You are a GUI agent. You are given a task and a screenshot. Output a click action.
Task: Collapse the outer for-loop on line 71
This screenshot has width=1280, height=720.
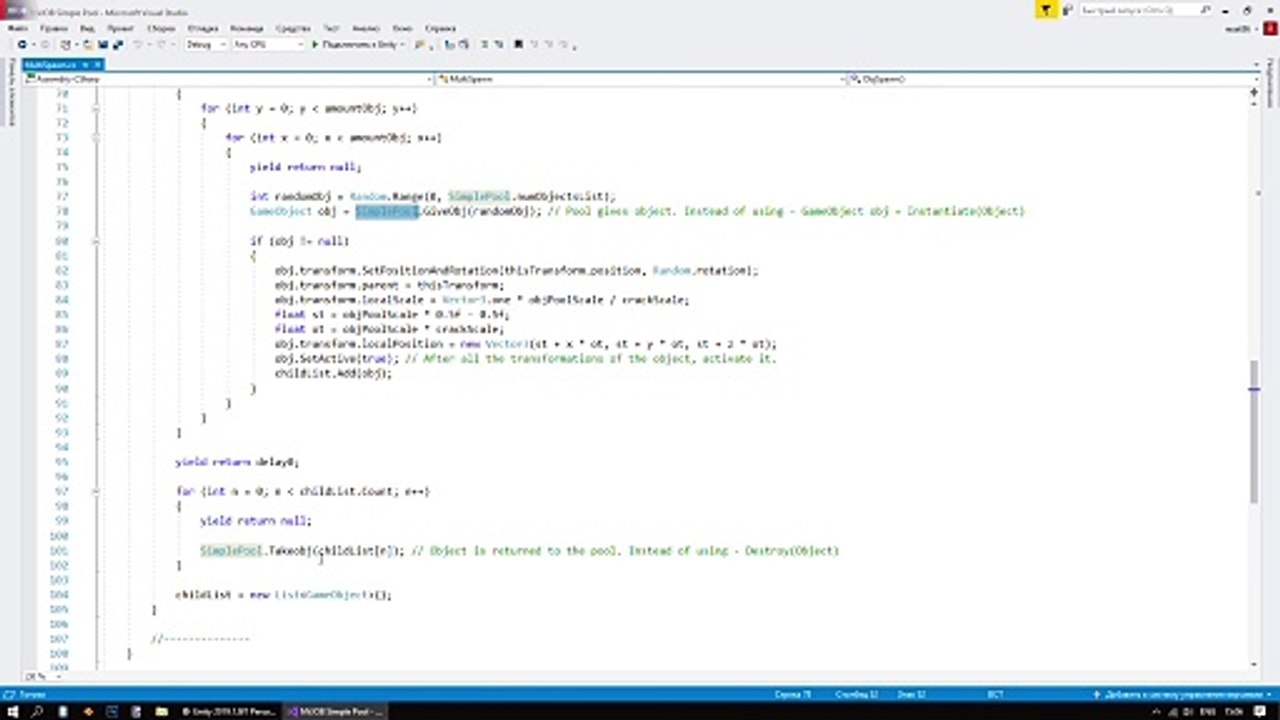tap(96, 108)
